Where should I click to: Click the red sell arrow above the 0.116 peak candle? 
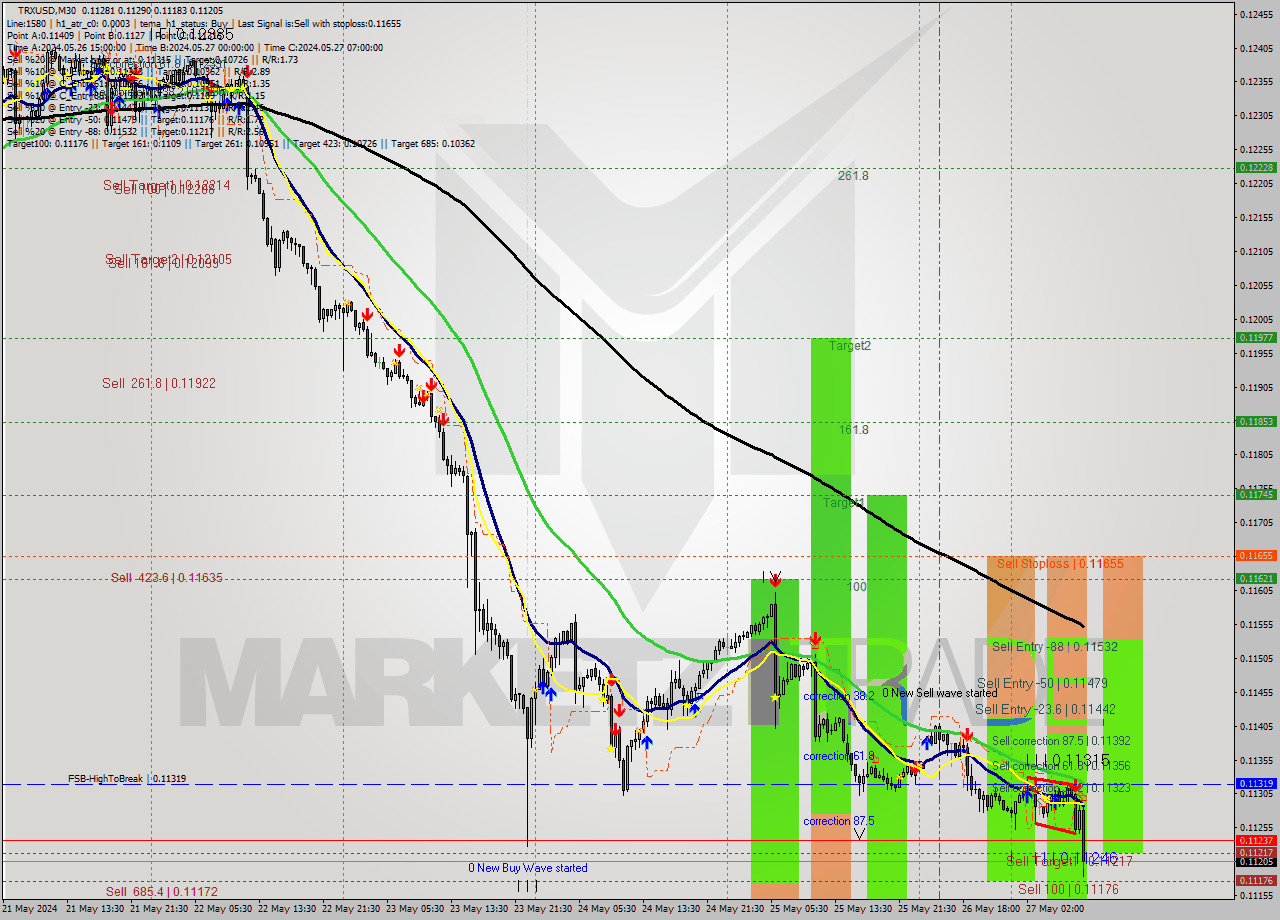[x=775, y=580]
